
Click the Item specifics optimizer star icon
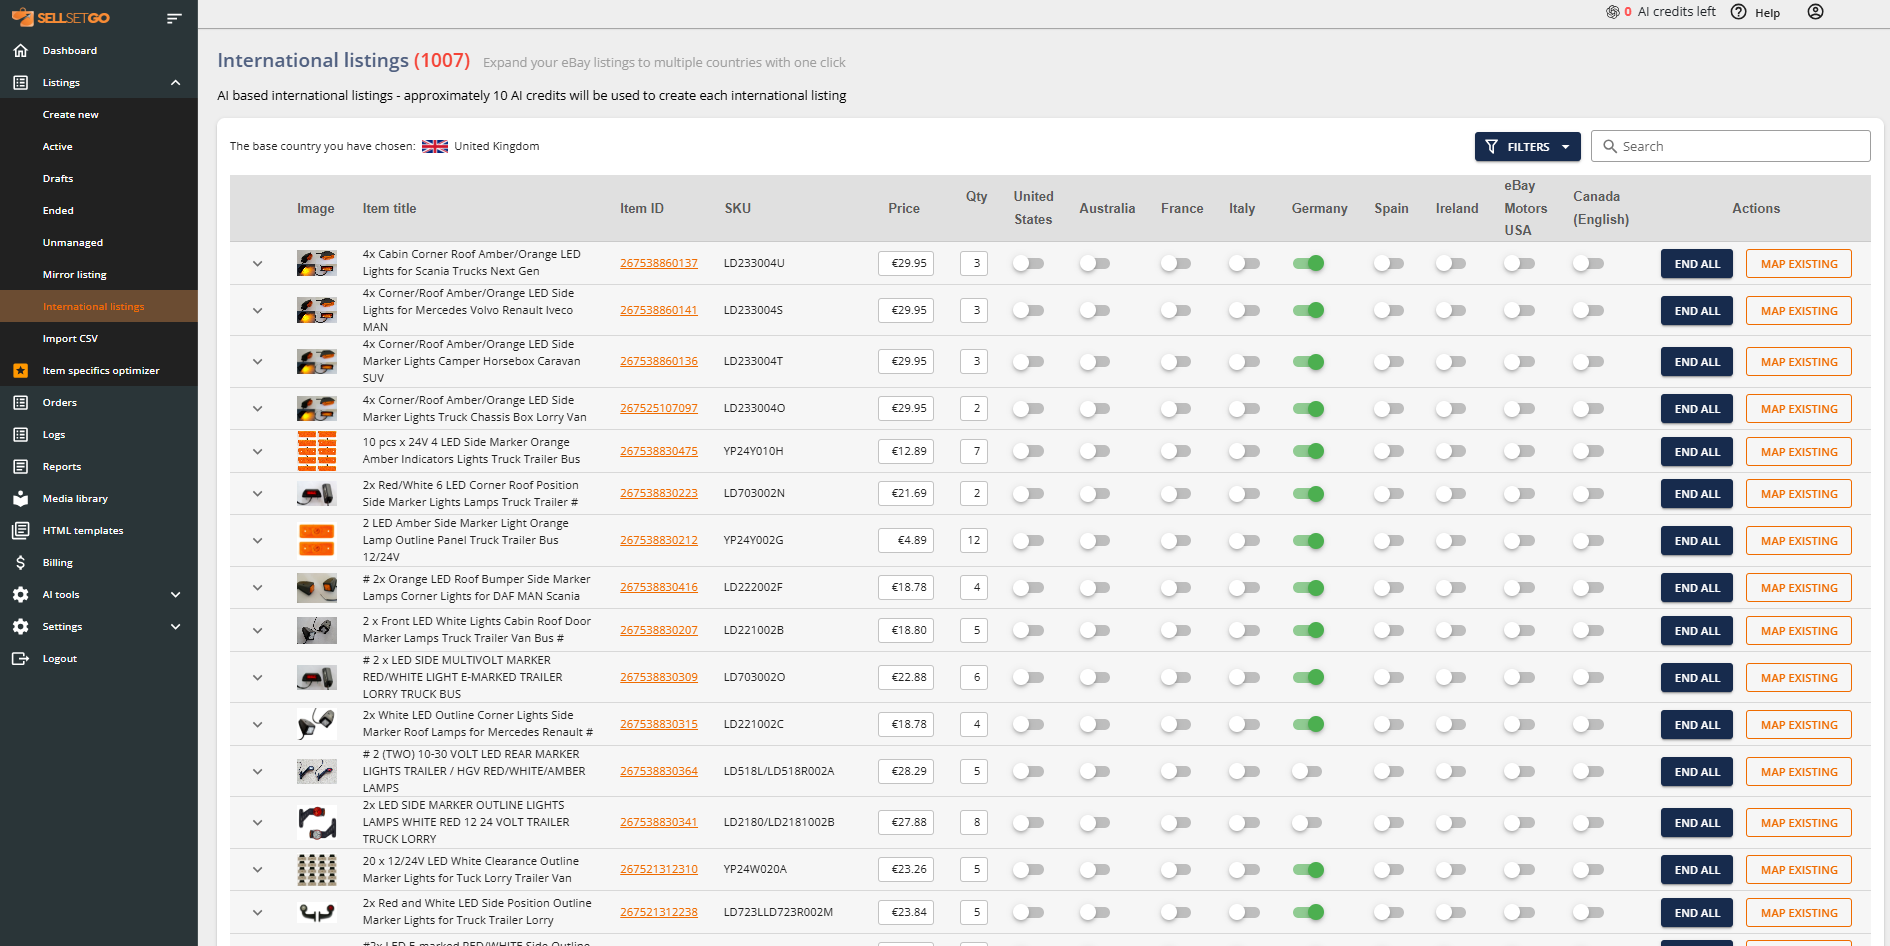[20, 371]
